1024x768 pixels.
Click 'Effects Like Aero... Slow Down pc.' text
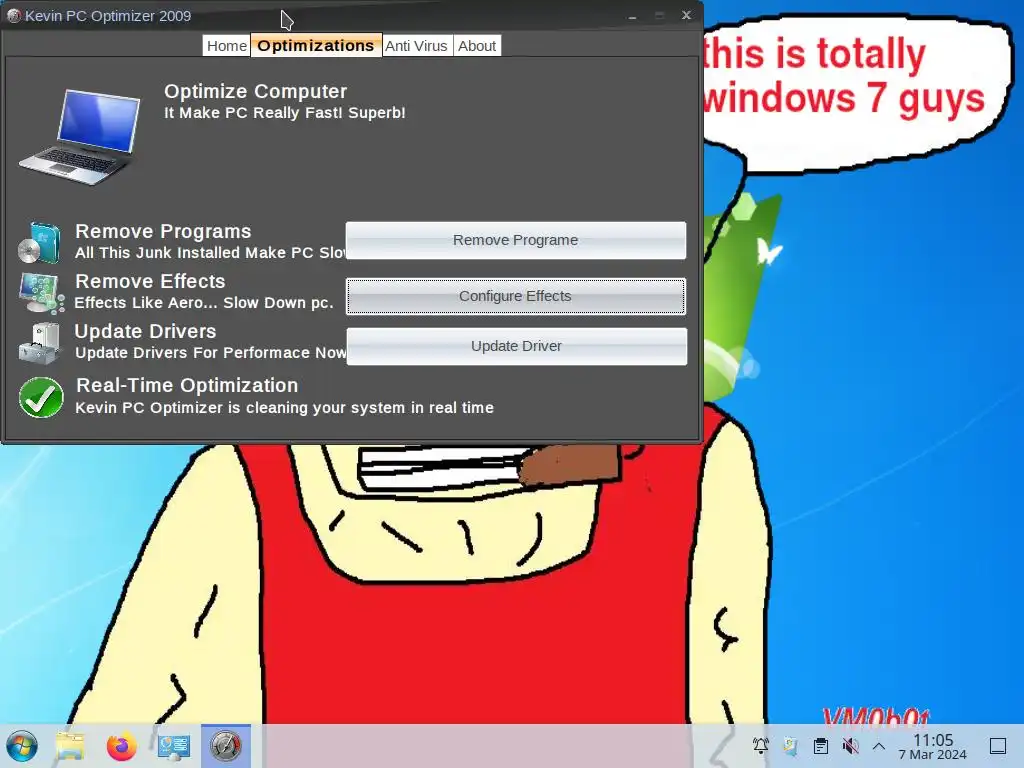click(x=204, y=303)
